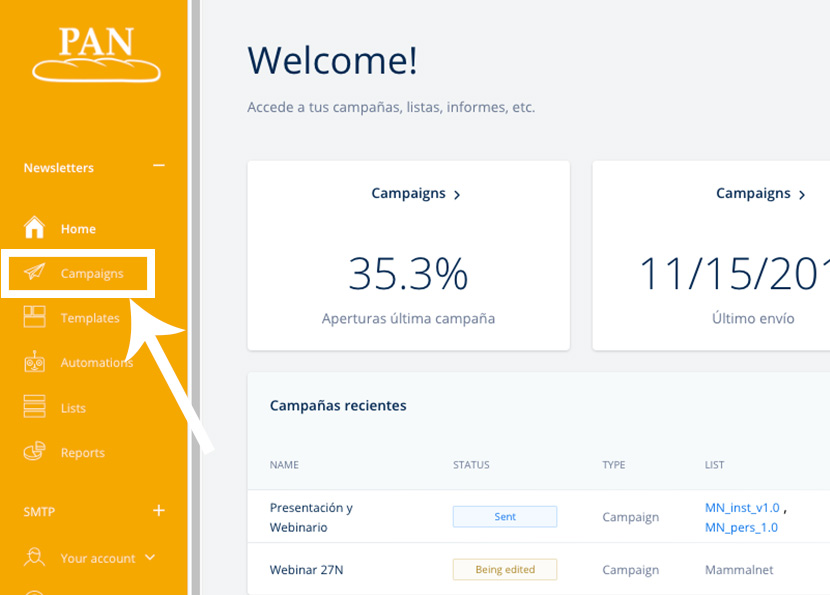
Task: Open the MN_inst_v1.0 list link
Action: coord(741,508)
